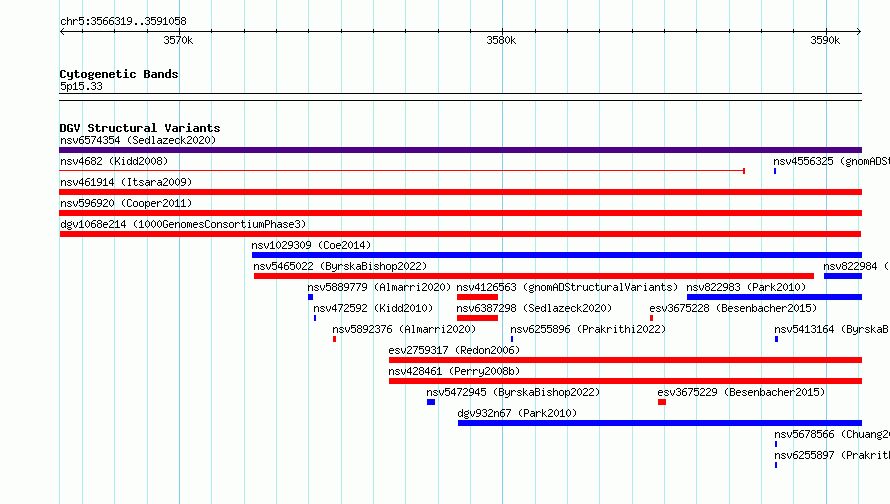This screenshot has height=504, width=890.
Task: Select the red nsv5465022 variant bar
Action: pos(534,276)
